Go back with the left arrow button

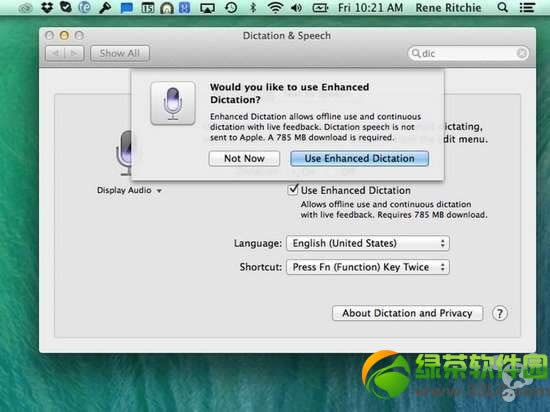pyautogui.click(x=55, y=53)
